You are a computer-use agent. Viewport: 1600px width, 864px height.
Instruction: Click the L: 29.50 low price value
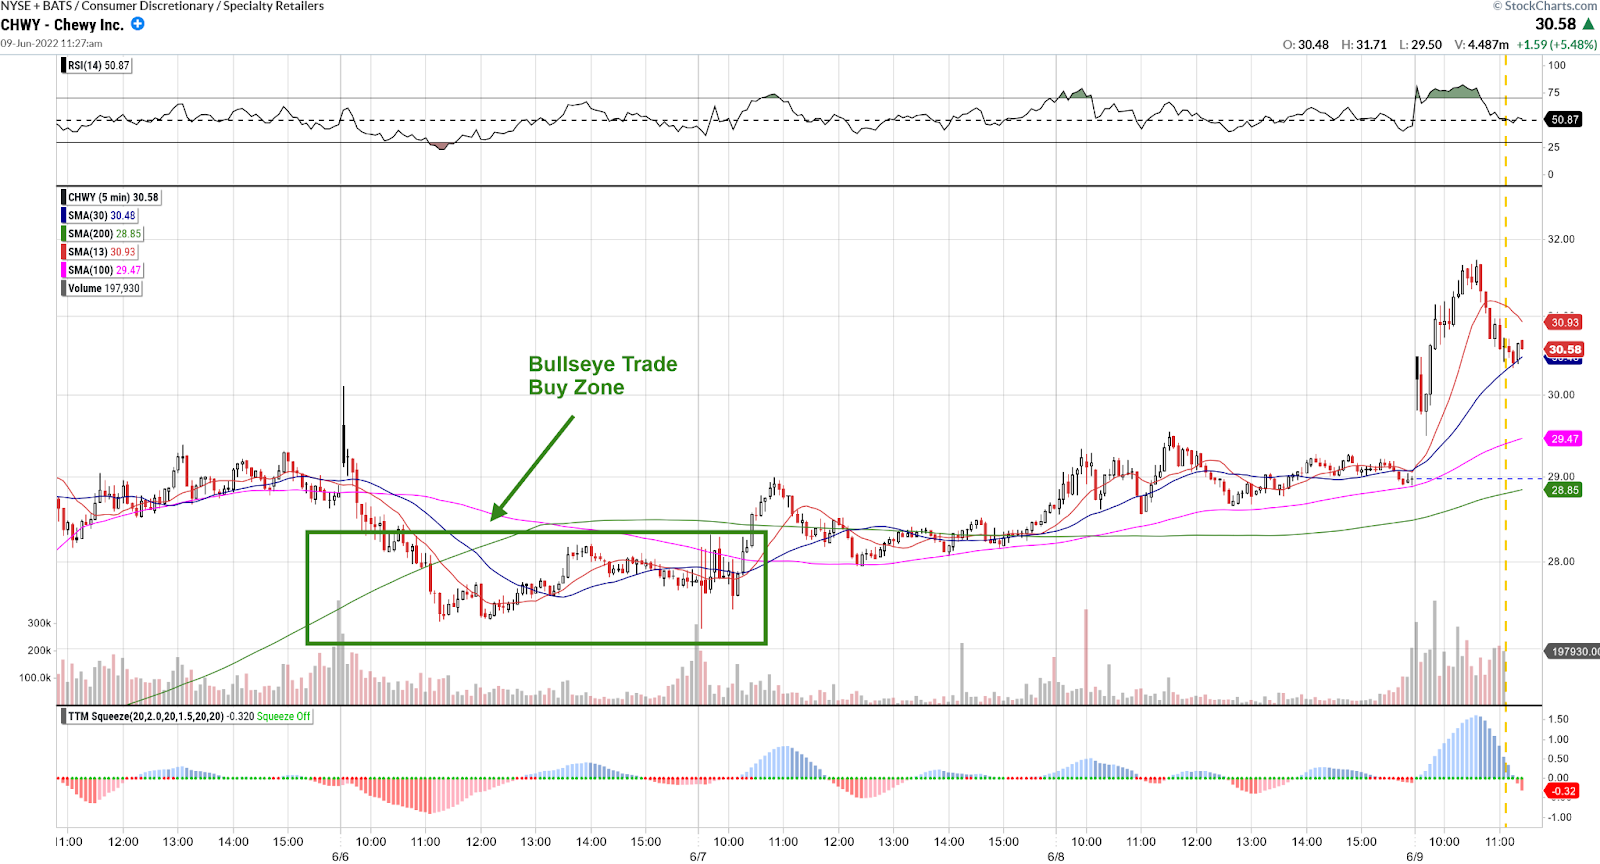click(1421, 45)
